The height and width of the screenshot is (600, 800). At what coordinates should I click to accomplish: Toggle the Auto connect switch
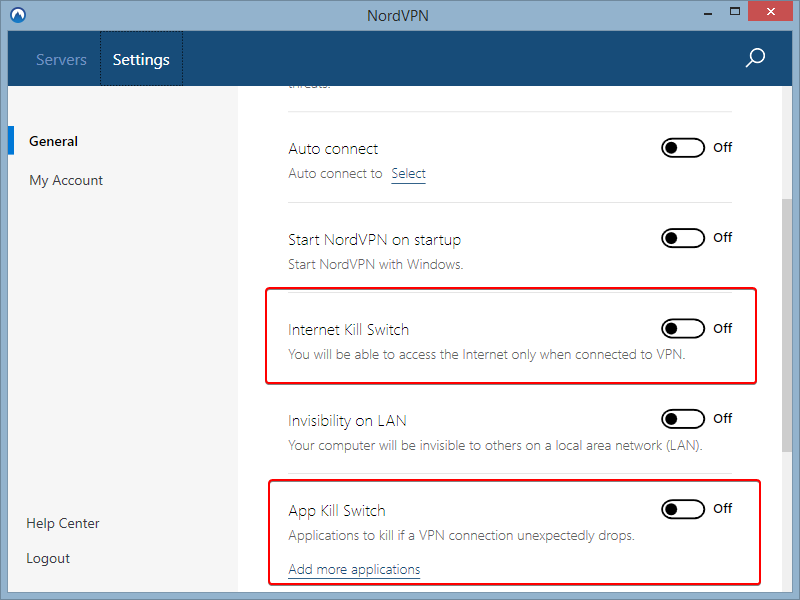(683, 148)
